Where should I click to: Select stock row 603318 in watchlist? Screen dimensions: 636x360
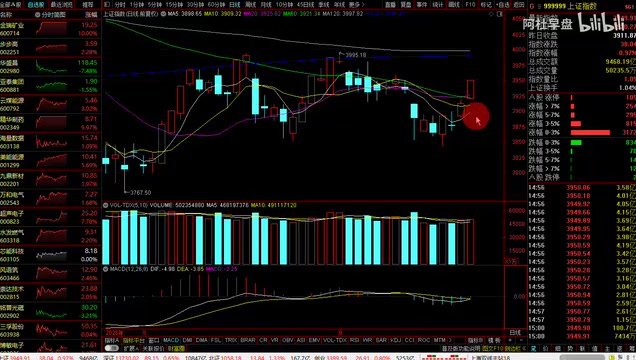point(50,236)
